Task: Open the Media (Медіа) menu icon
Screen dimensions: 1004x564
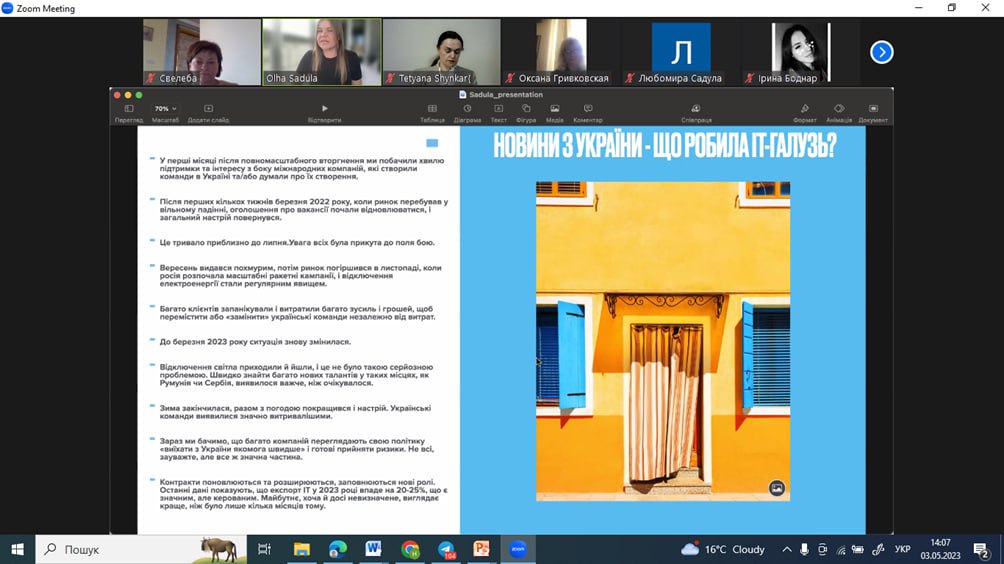Action: pyautogui.click(x=554, y=108)
